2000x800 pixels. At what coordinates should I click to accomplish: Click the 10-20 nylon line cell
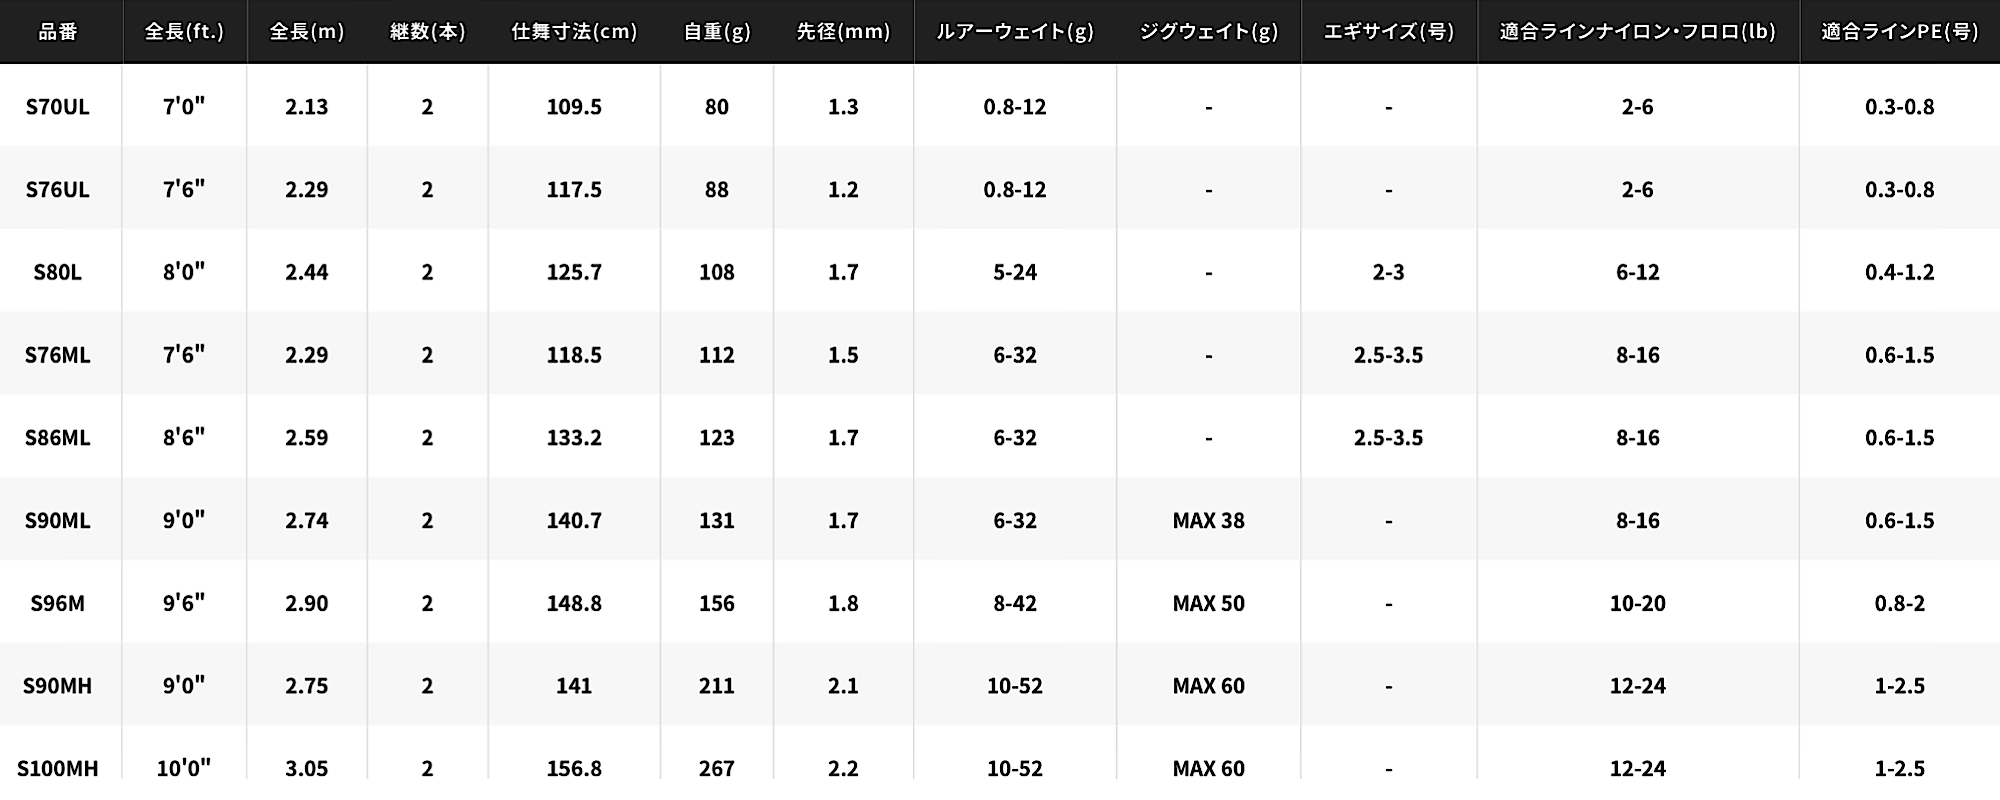1638,603
